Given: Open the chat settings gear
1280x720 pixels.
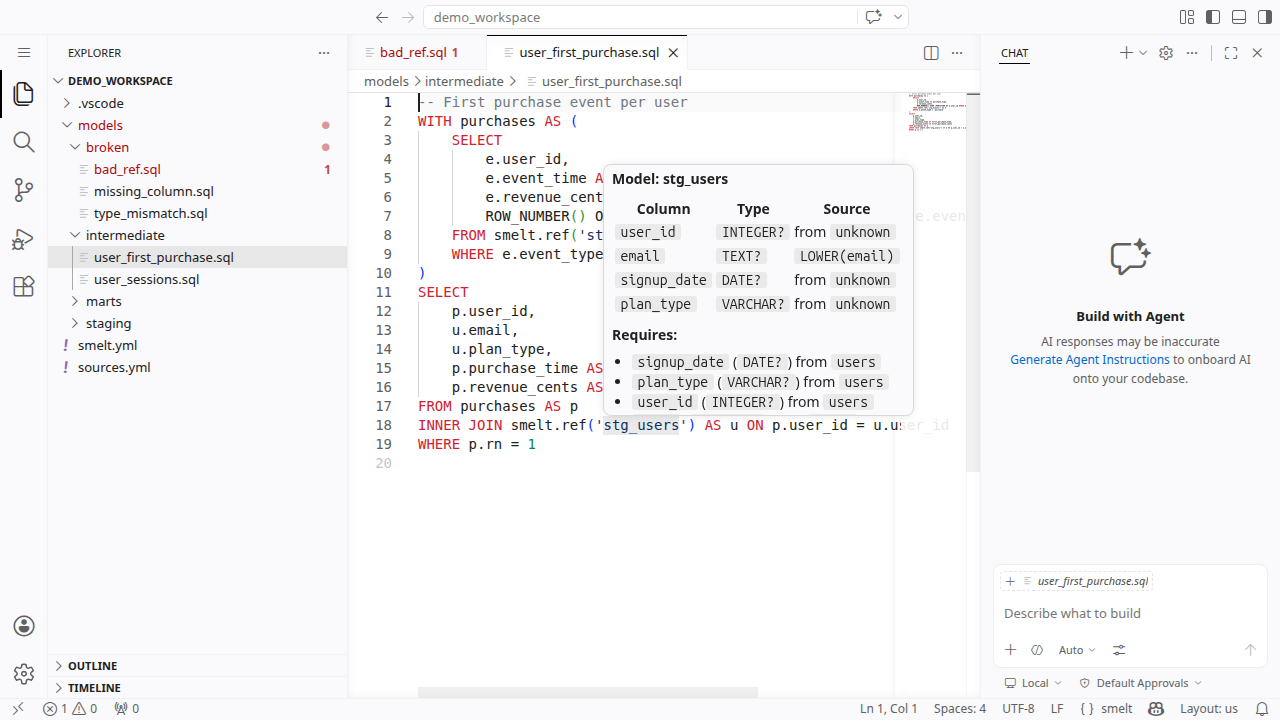Looking at the screenshot, I should (1165, 53).
